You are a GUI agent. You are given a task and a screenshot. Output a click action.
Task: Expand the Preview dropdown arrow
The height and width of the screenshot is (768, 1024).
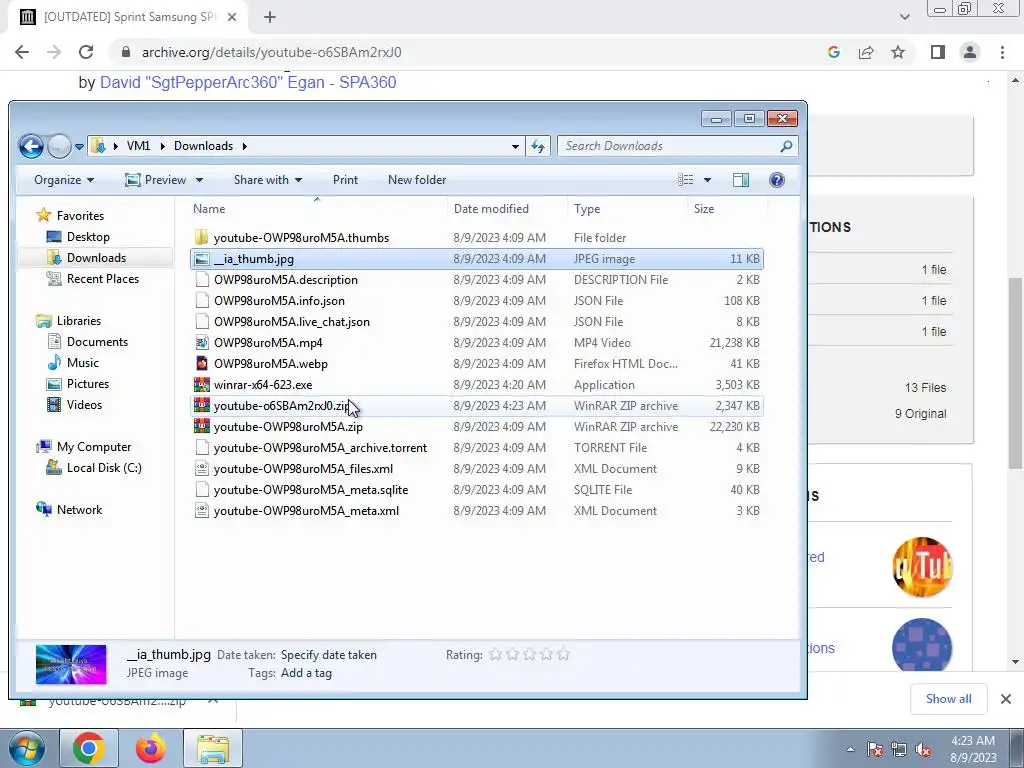pos(199,180)
